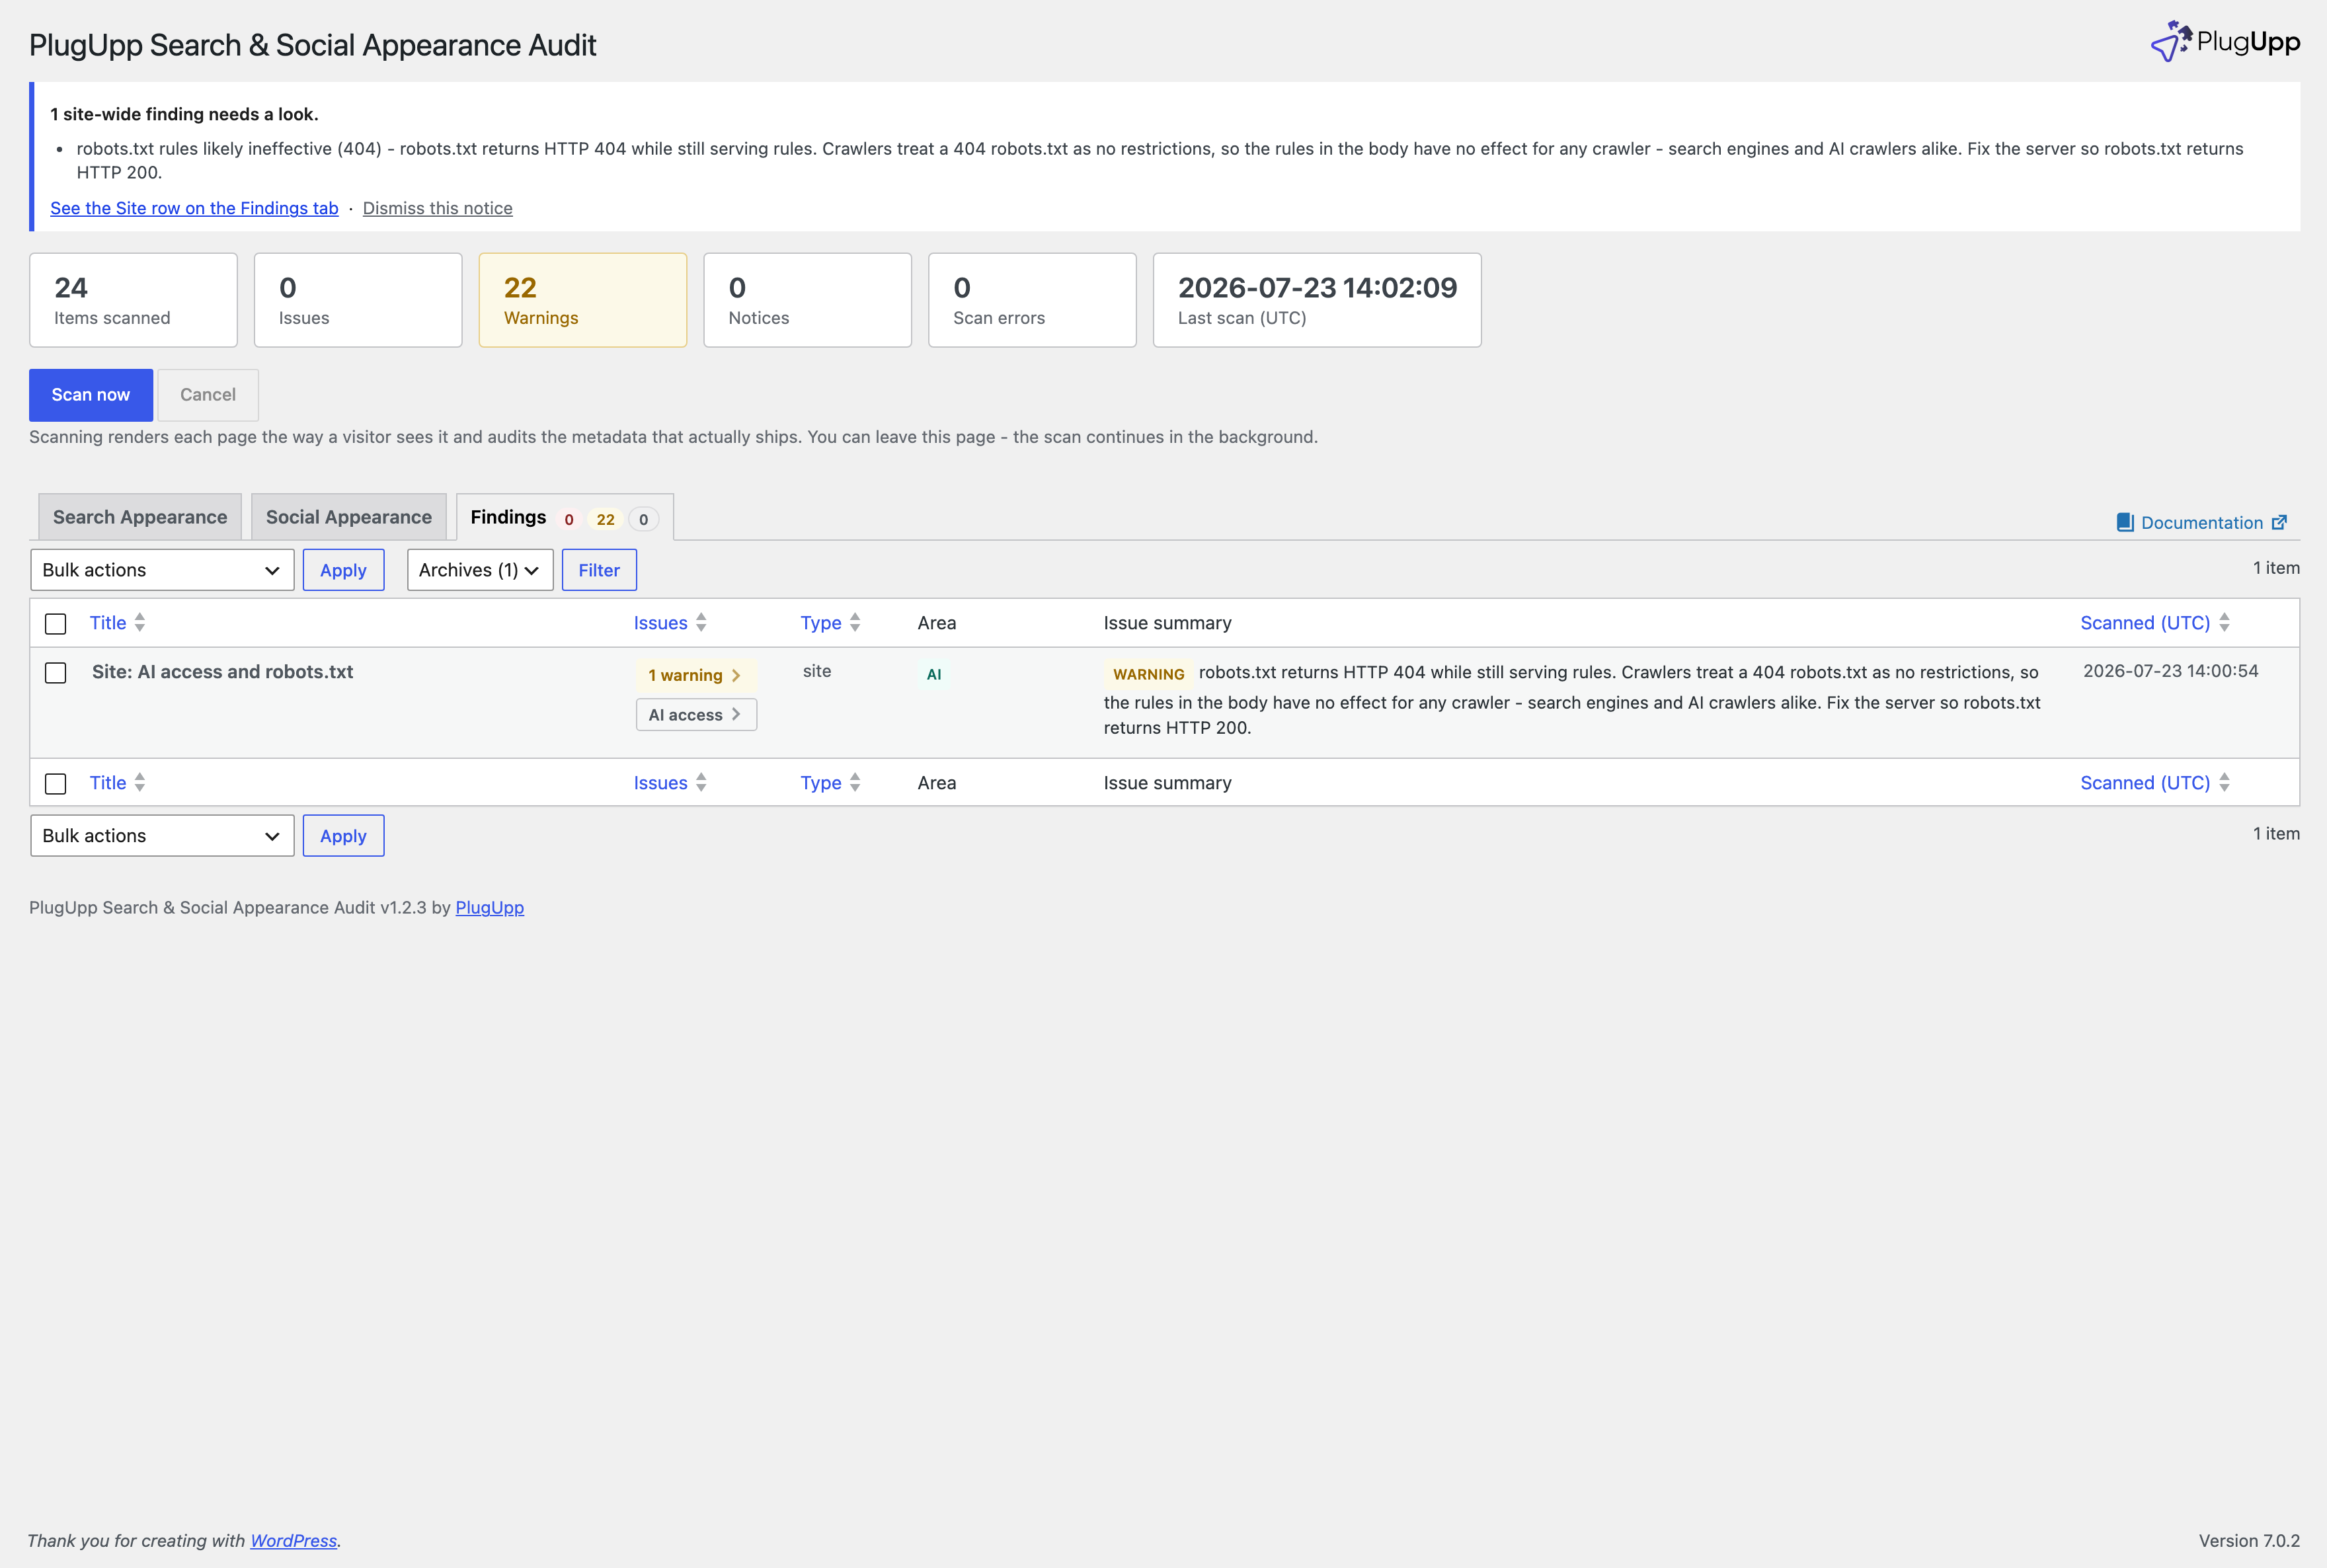Switch to the Search Appearance tab

click(140, 517)
